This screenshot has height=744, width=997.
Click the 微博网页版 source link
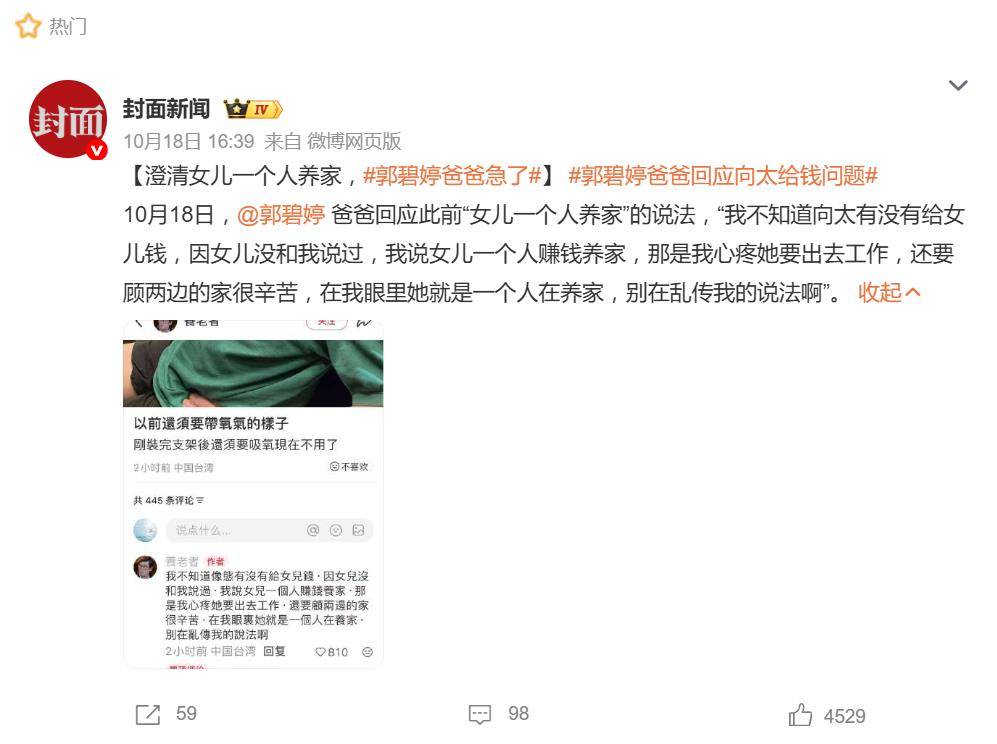point(355,141)
